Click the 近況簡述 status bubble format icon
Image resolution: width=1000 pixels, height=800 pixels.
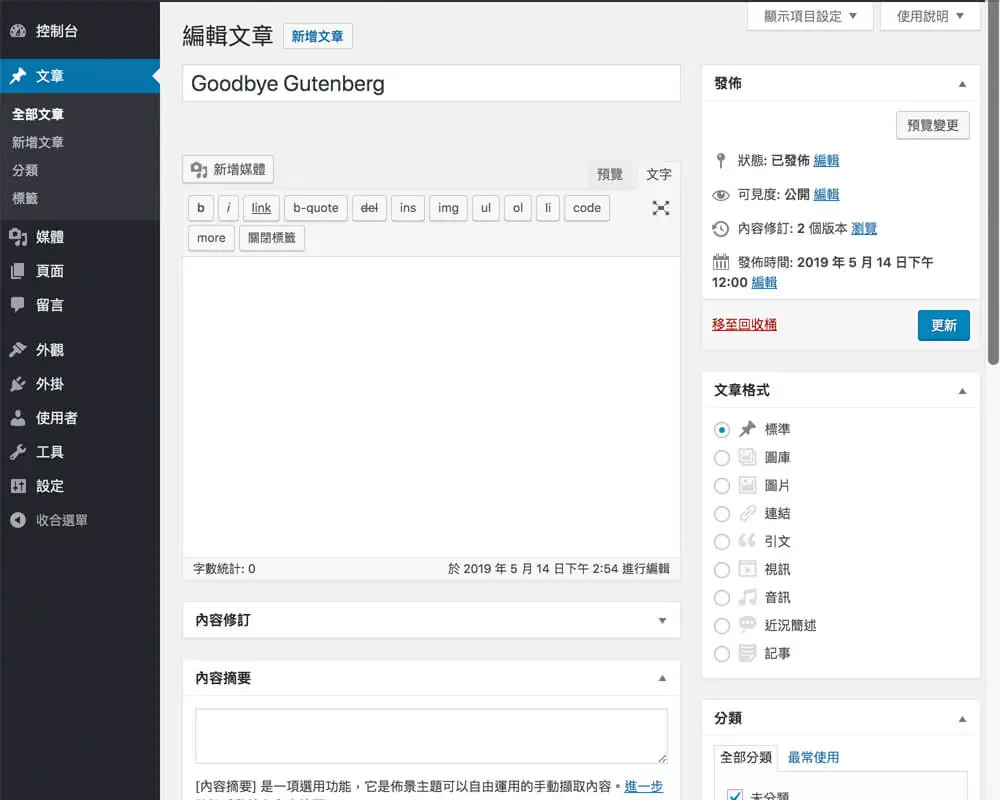tap(747, 624)
